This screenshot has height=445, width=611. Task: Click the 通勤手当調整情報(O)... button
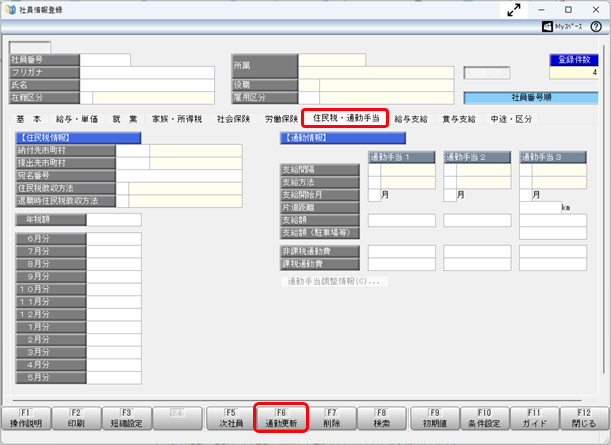[x=335, y=282]
